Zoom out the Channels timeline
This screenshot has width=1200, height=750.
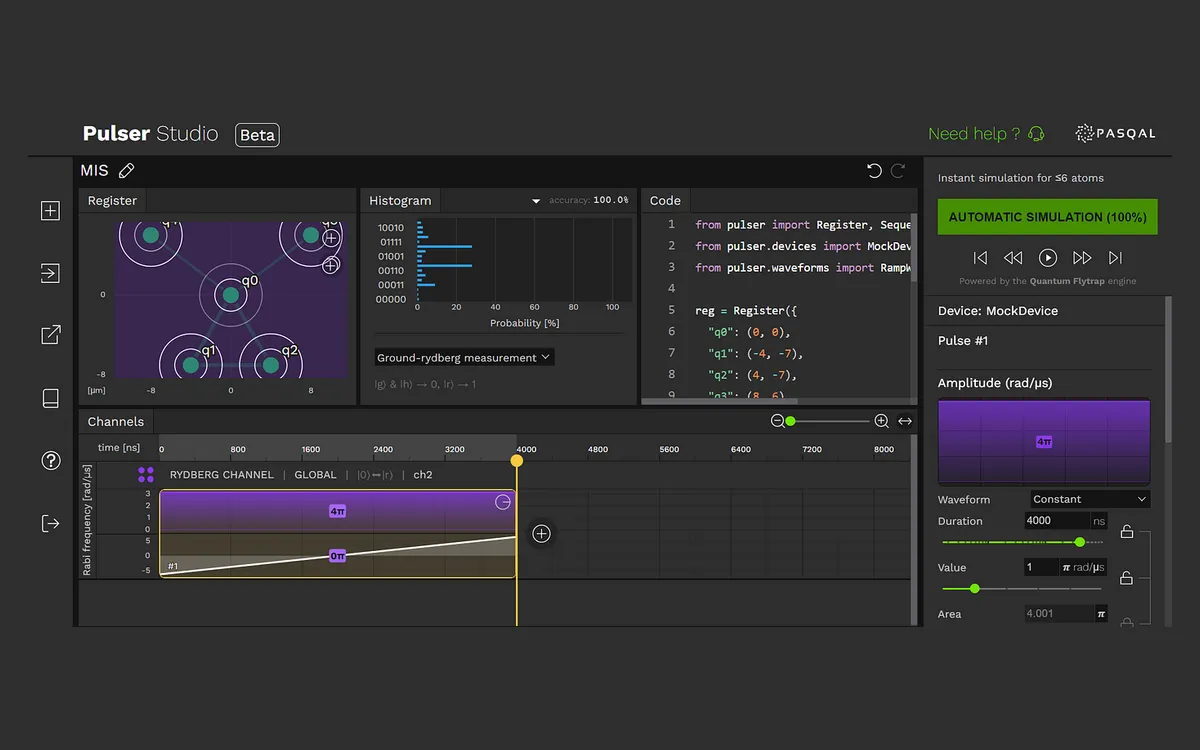pyautogui.click(x=777, y=421)
